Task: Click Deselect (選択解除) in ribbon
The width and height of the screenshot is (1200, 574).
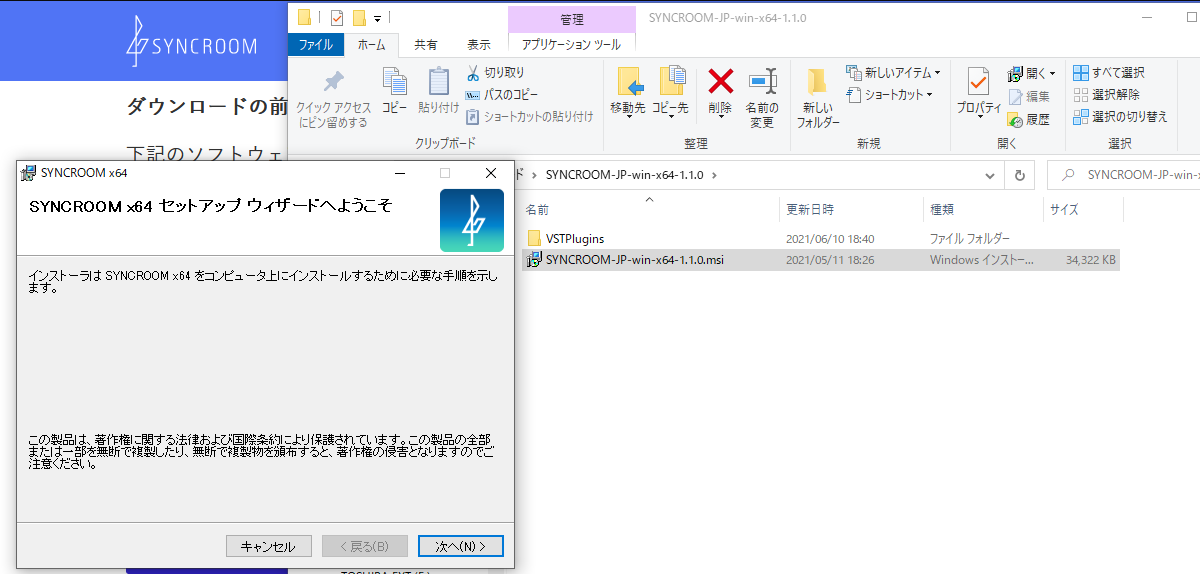Action: (x=1106, y=95)
